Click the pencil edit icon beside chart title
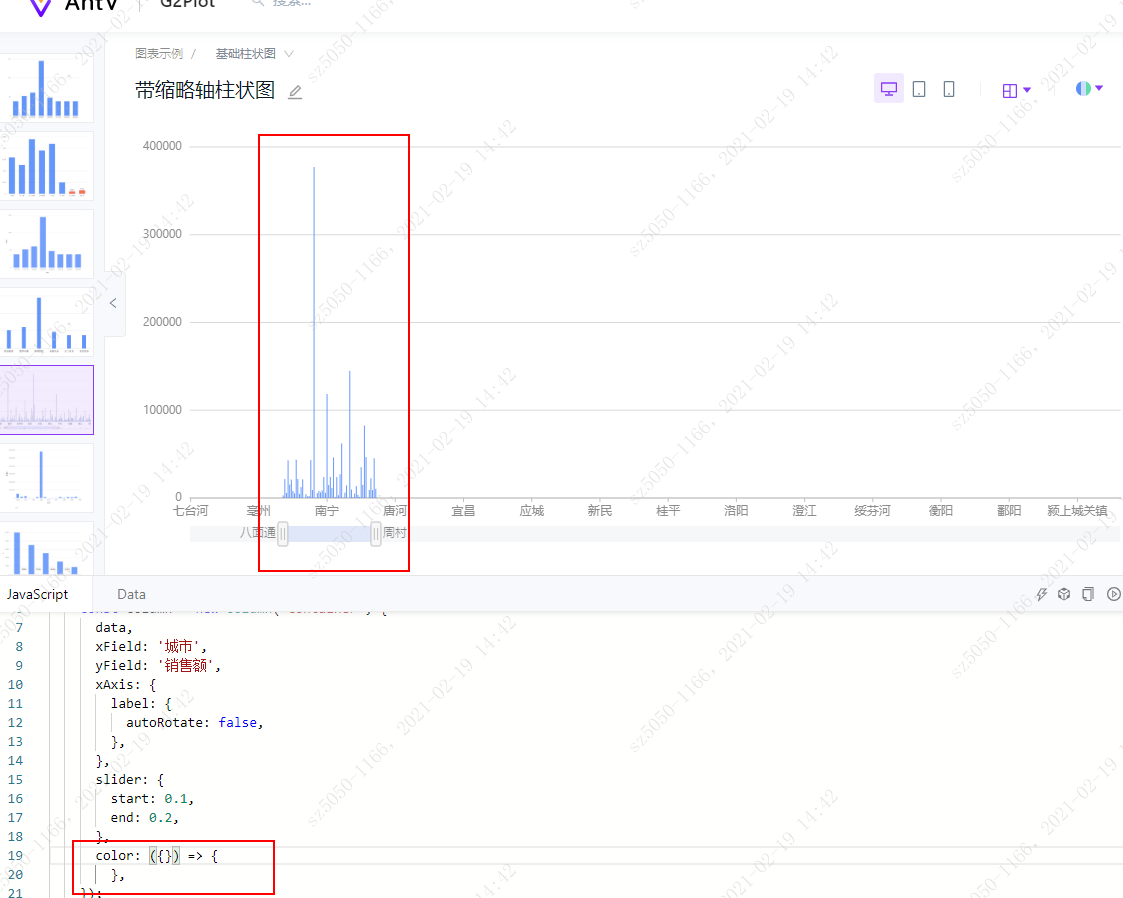 294,91
